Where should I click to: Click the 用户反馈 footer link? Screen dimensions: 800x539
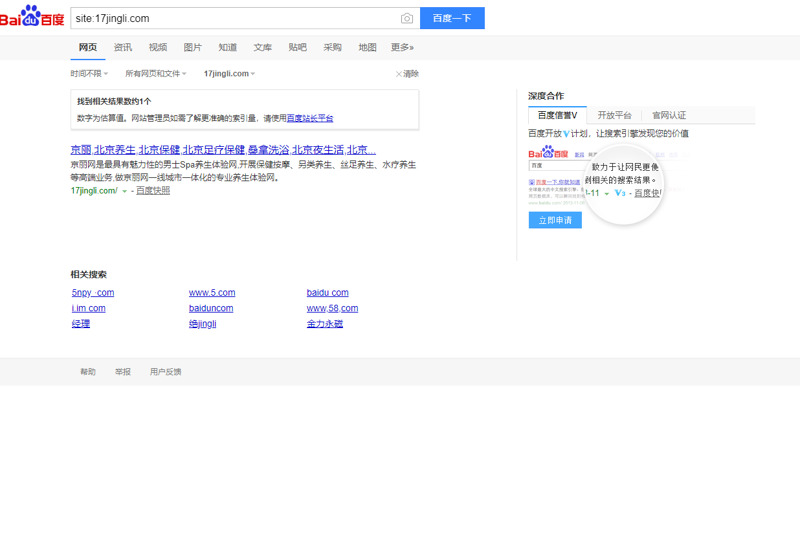tap(165, 372)
